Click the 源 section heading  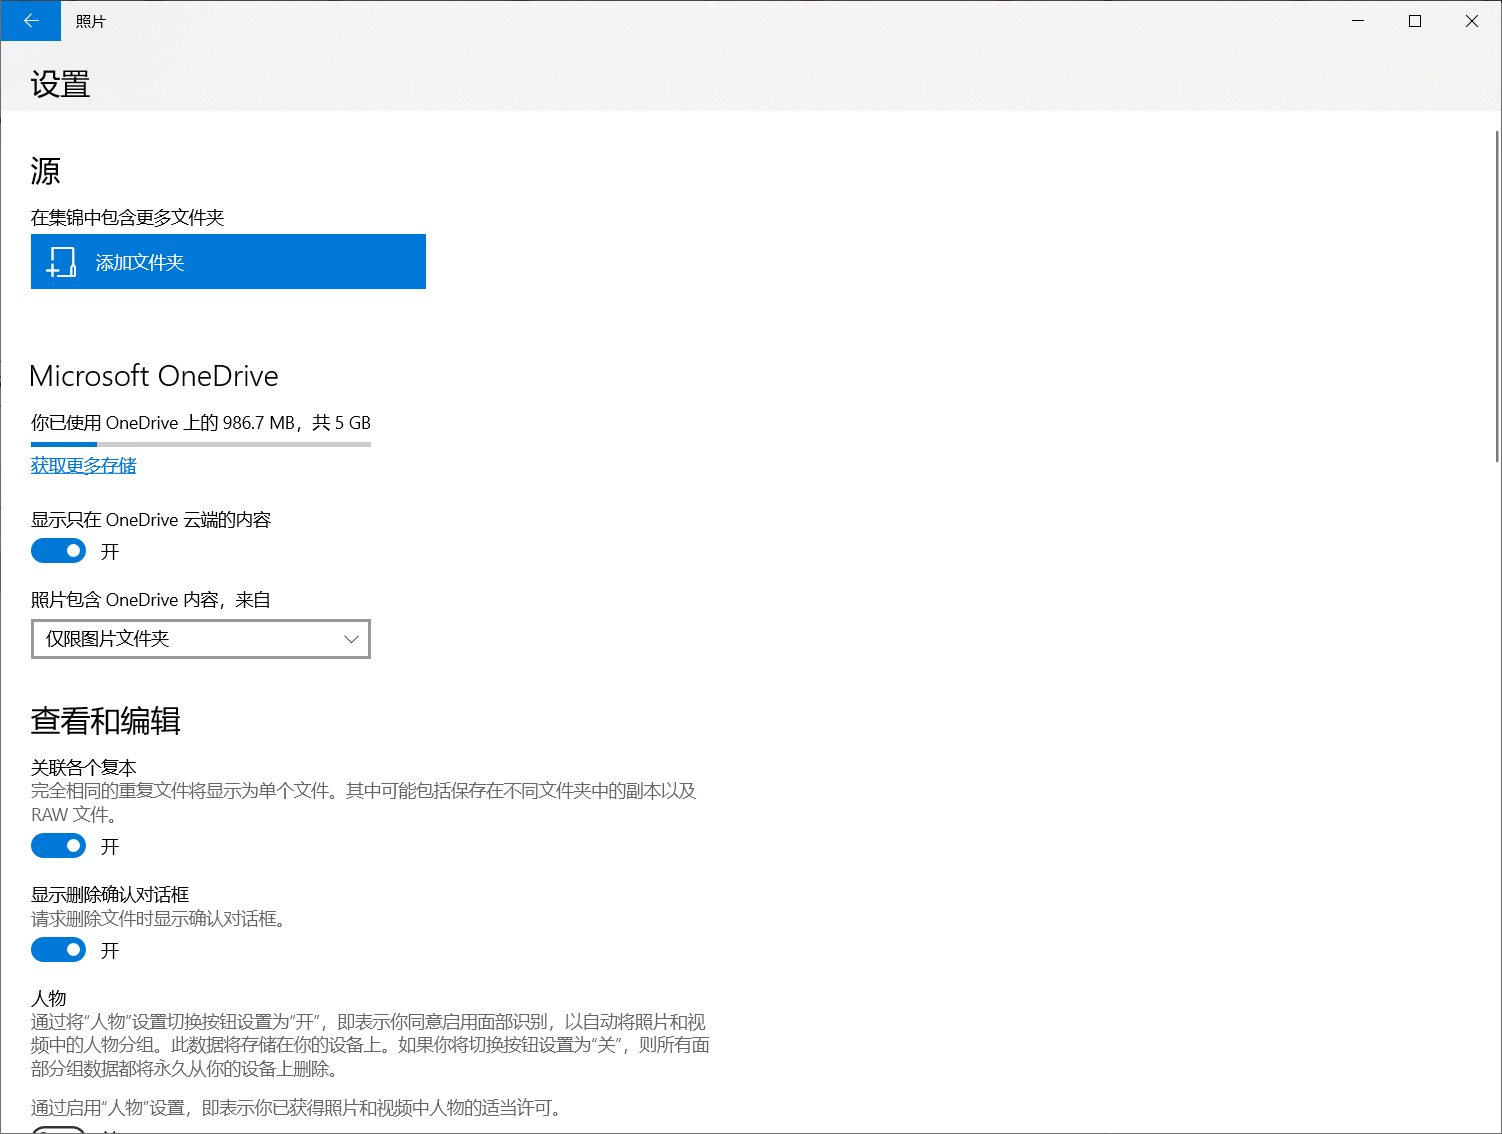coord(46,171)
